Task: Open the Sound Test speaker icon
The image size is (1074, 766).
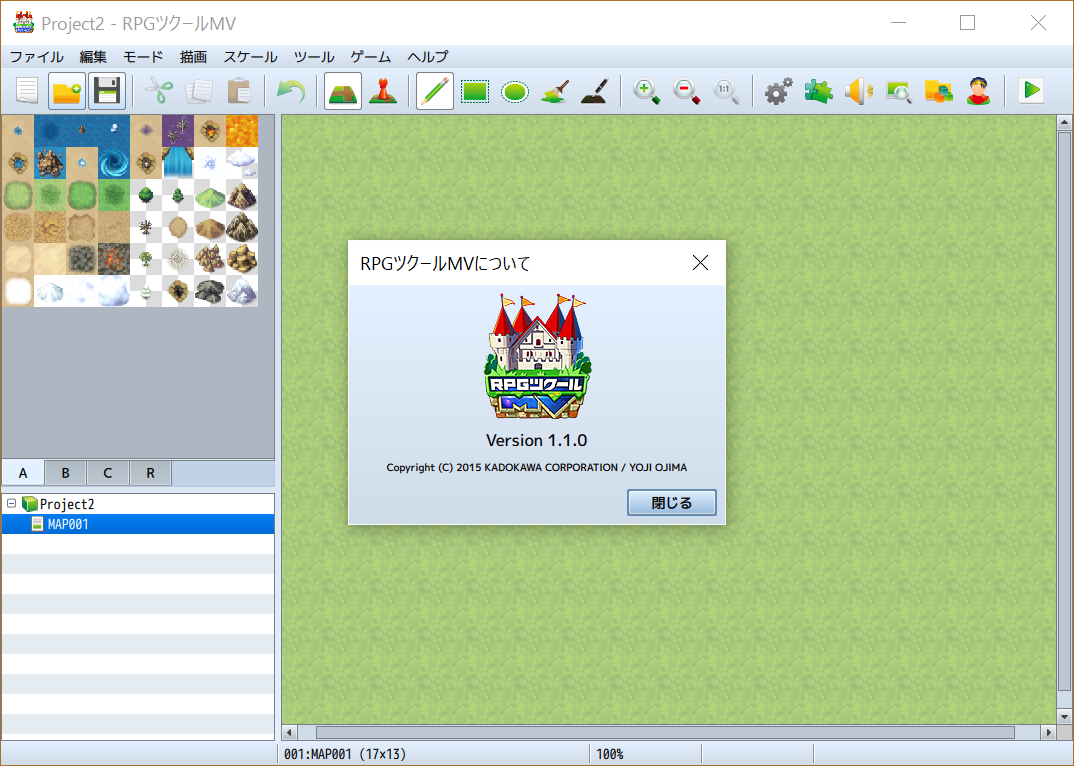Action: point(858,91)
